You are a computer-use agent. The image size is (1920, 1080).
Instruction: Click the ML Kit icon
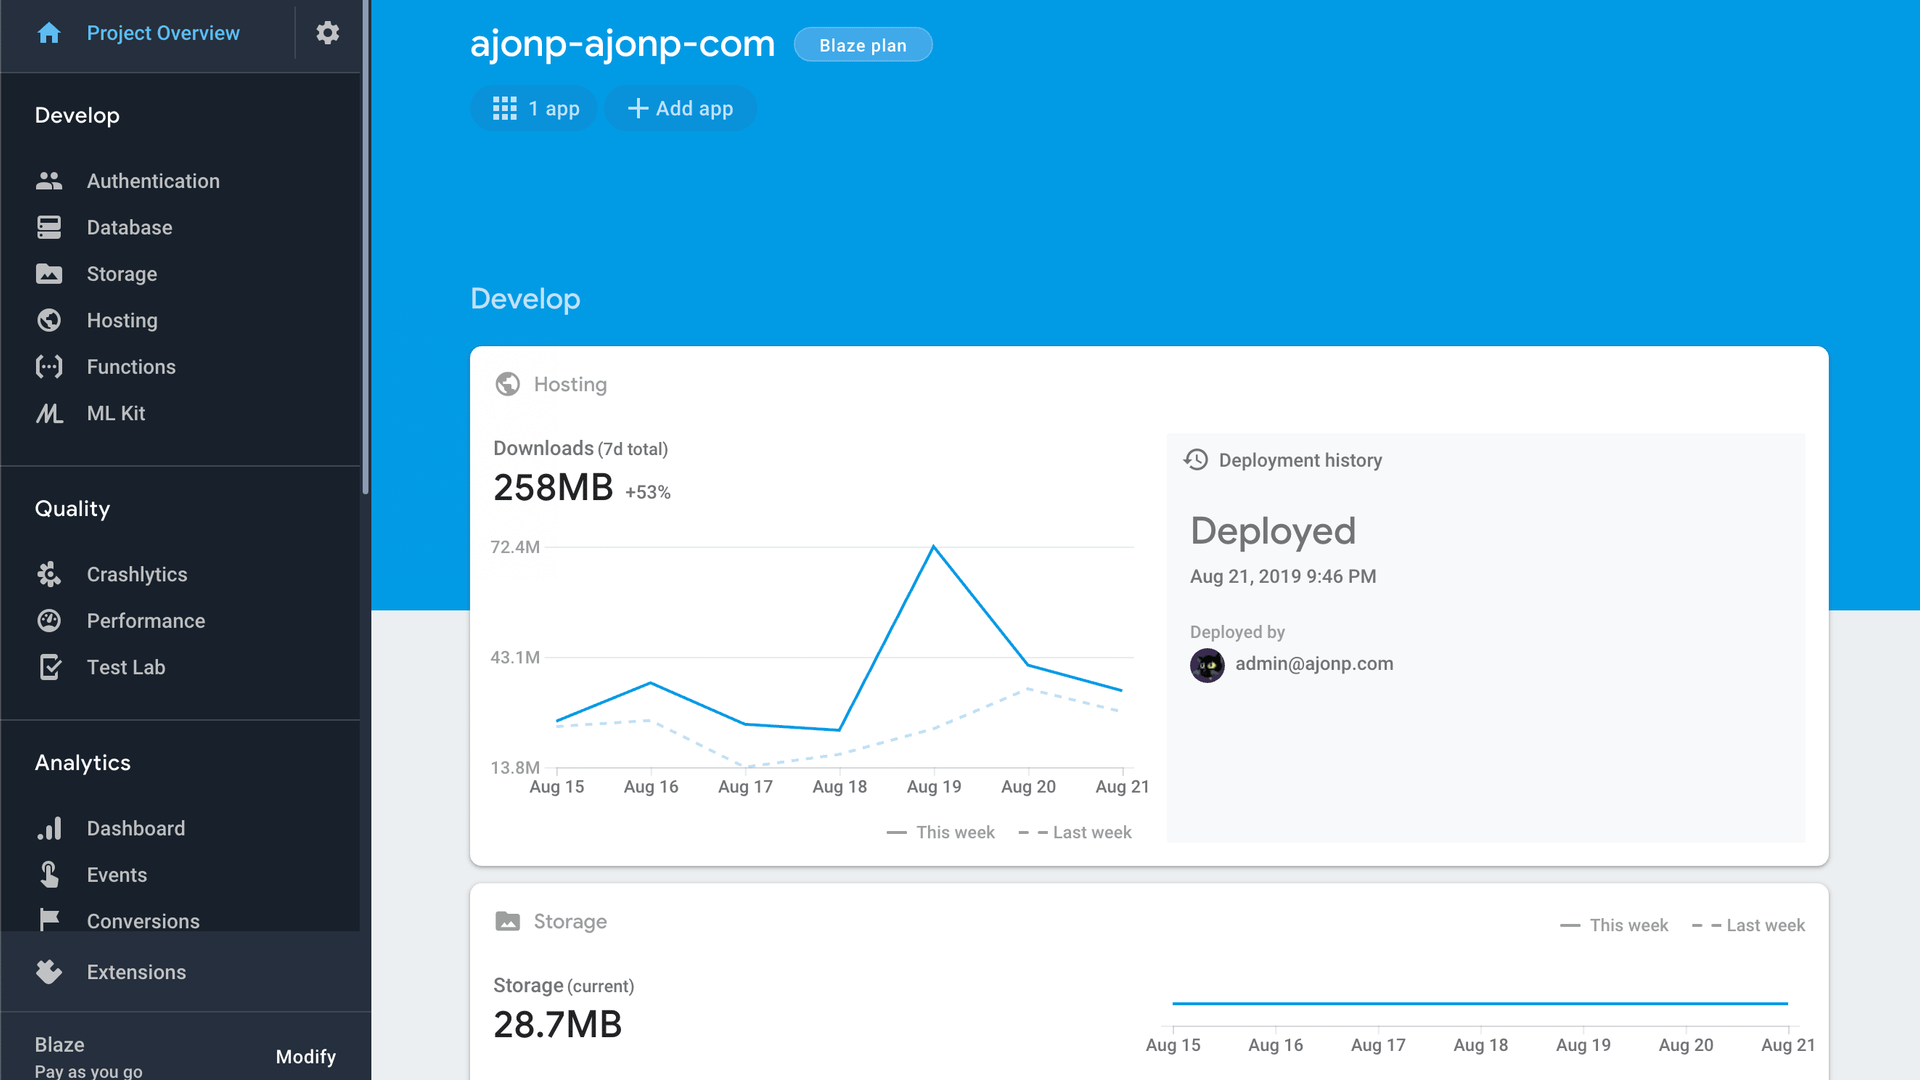point(49,413)
